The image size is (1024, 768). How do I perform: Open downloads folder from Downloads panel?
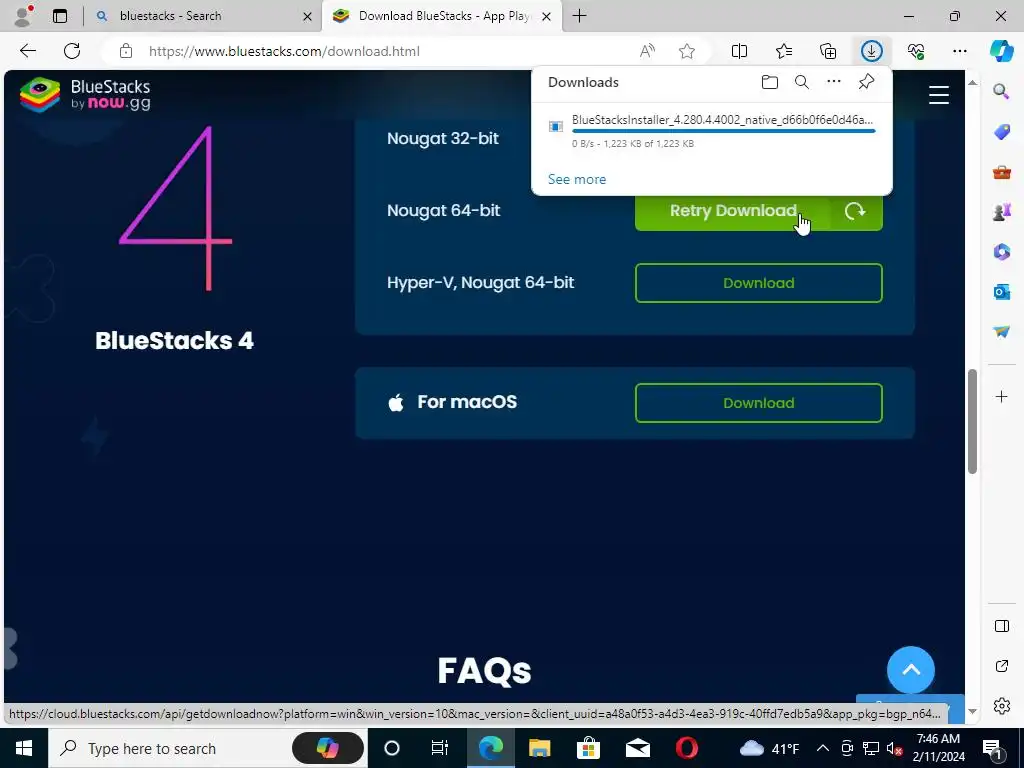(x=770, y=82)
